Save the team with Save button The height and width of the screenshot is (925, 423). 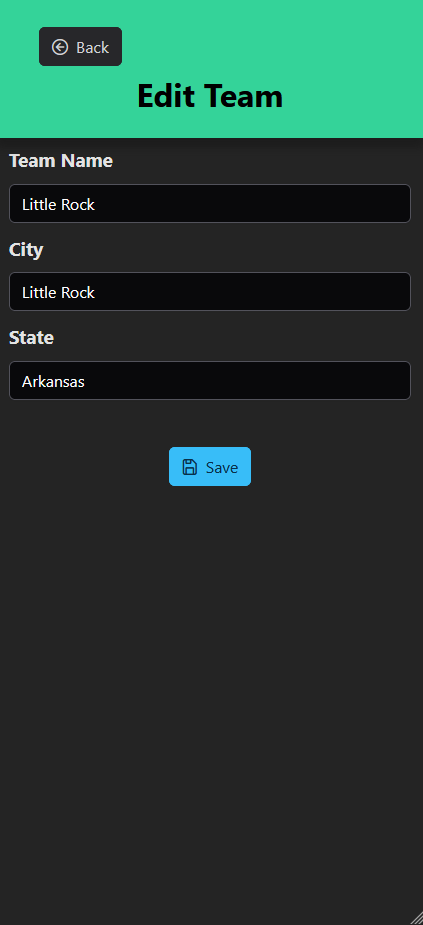[210, 467]
